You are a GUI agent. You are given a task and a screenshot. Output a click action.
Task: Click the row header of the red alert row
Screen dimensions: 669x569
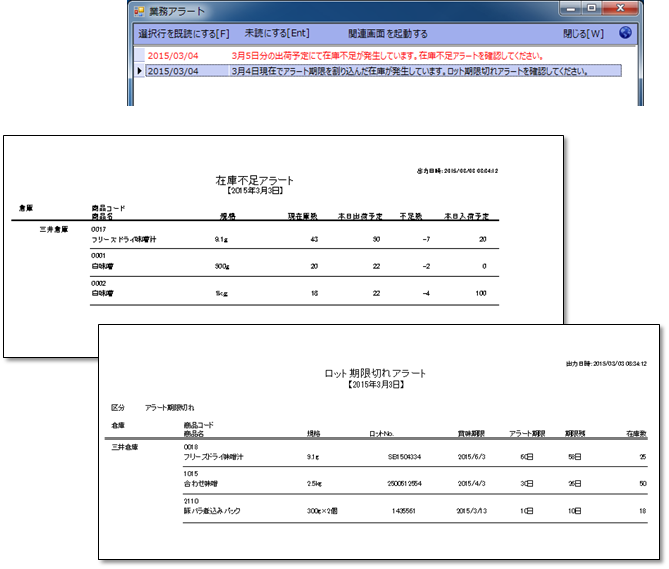[140, 55]
